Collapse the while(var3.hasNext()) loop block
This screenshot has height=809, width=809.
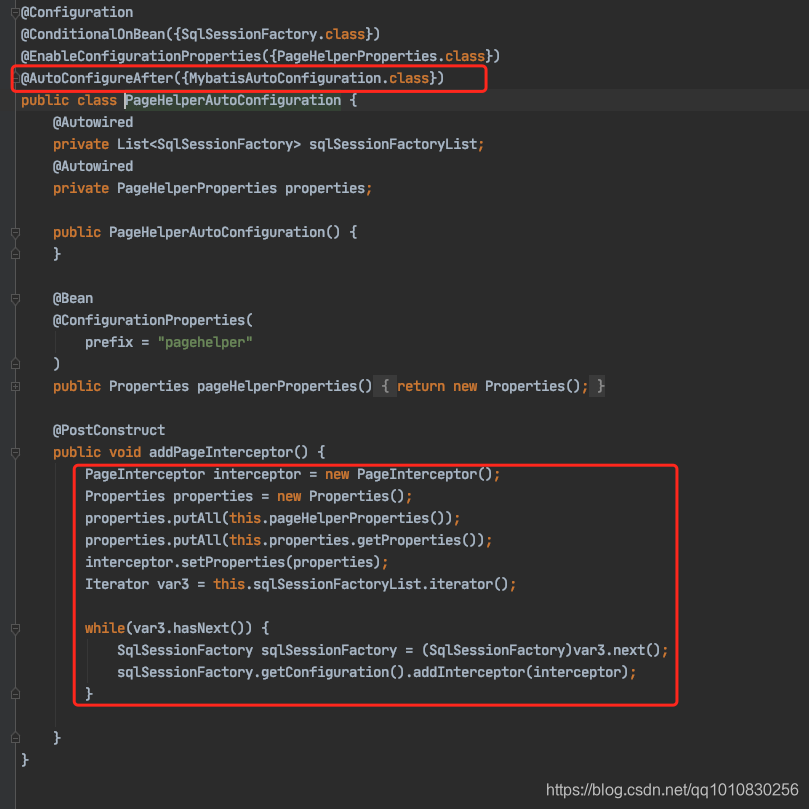click(x=14, y=628)
